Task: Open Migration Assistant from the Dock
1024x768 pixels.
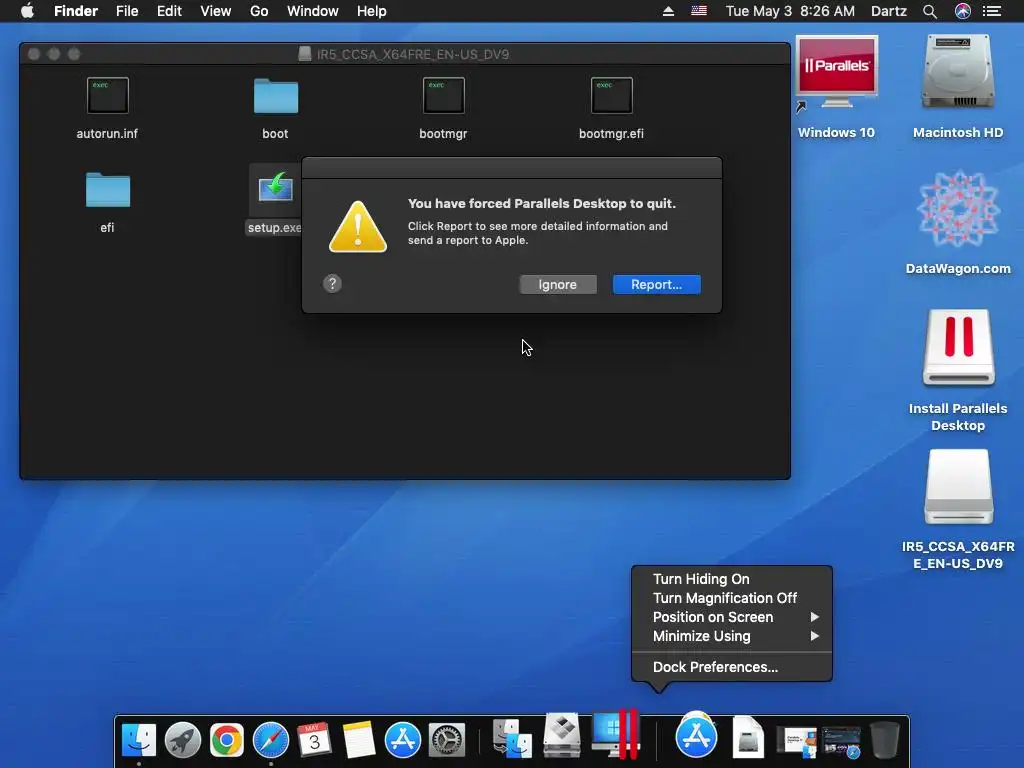Action: pos(512,739)
